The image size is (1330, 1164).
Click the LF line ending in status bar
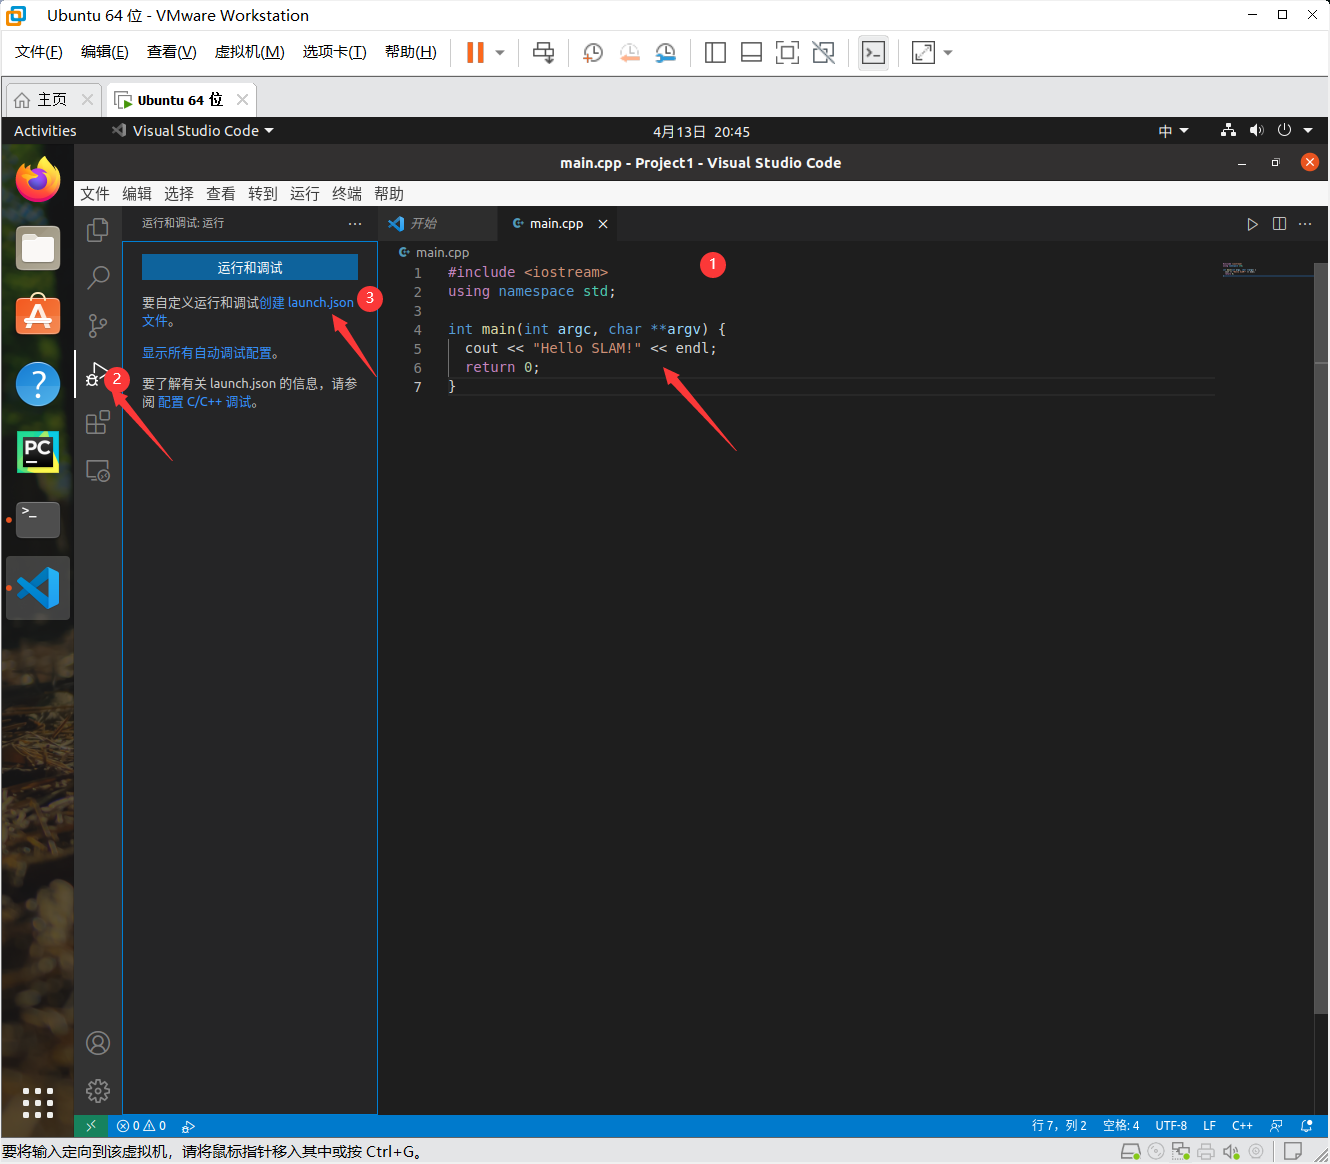[x=1209, y=1126]
